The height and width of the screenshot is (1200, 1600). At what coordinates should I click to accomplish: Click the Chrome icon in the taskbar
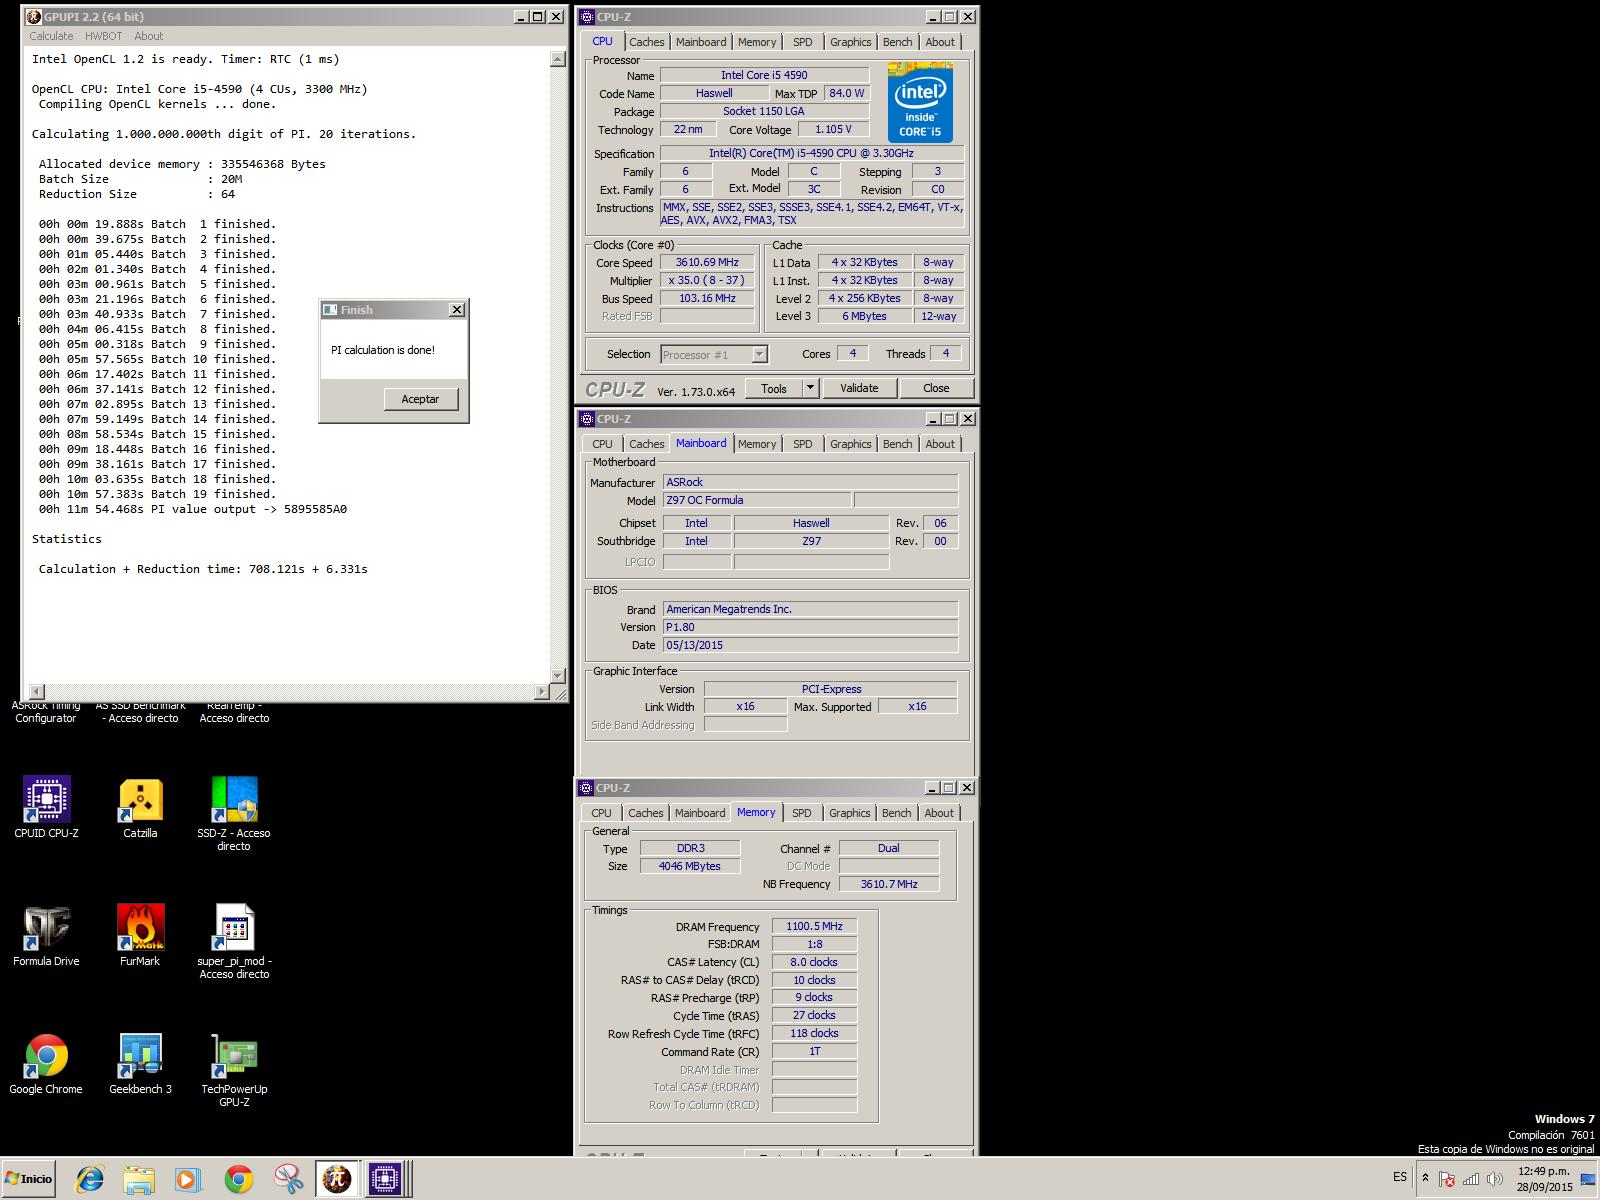[x=238, y=1179]
